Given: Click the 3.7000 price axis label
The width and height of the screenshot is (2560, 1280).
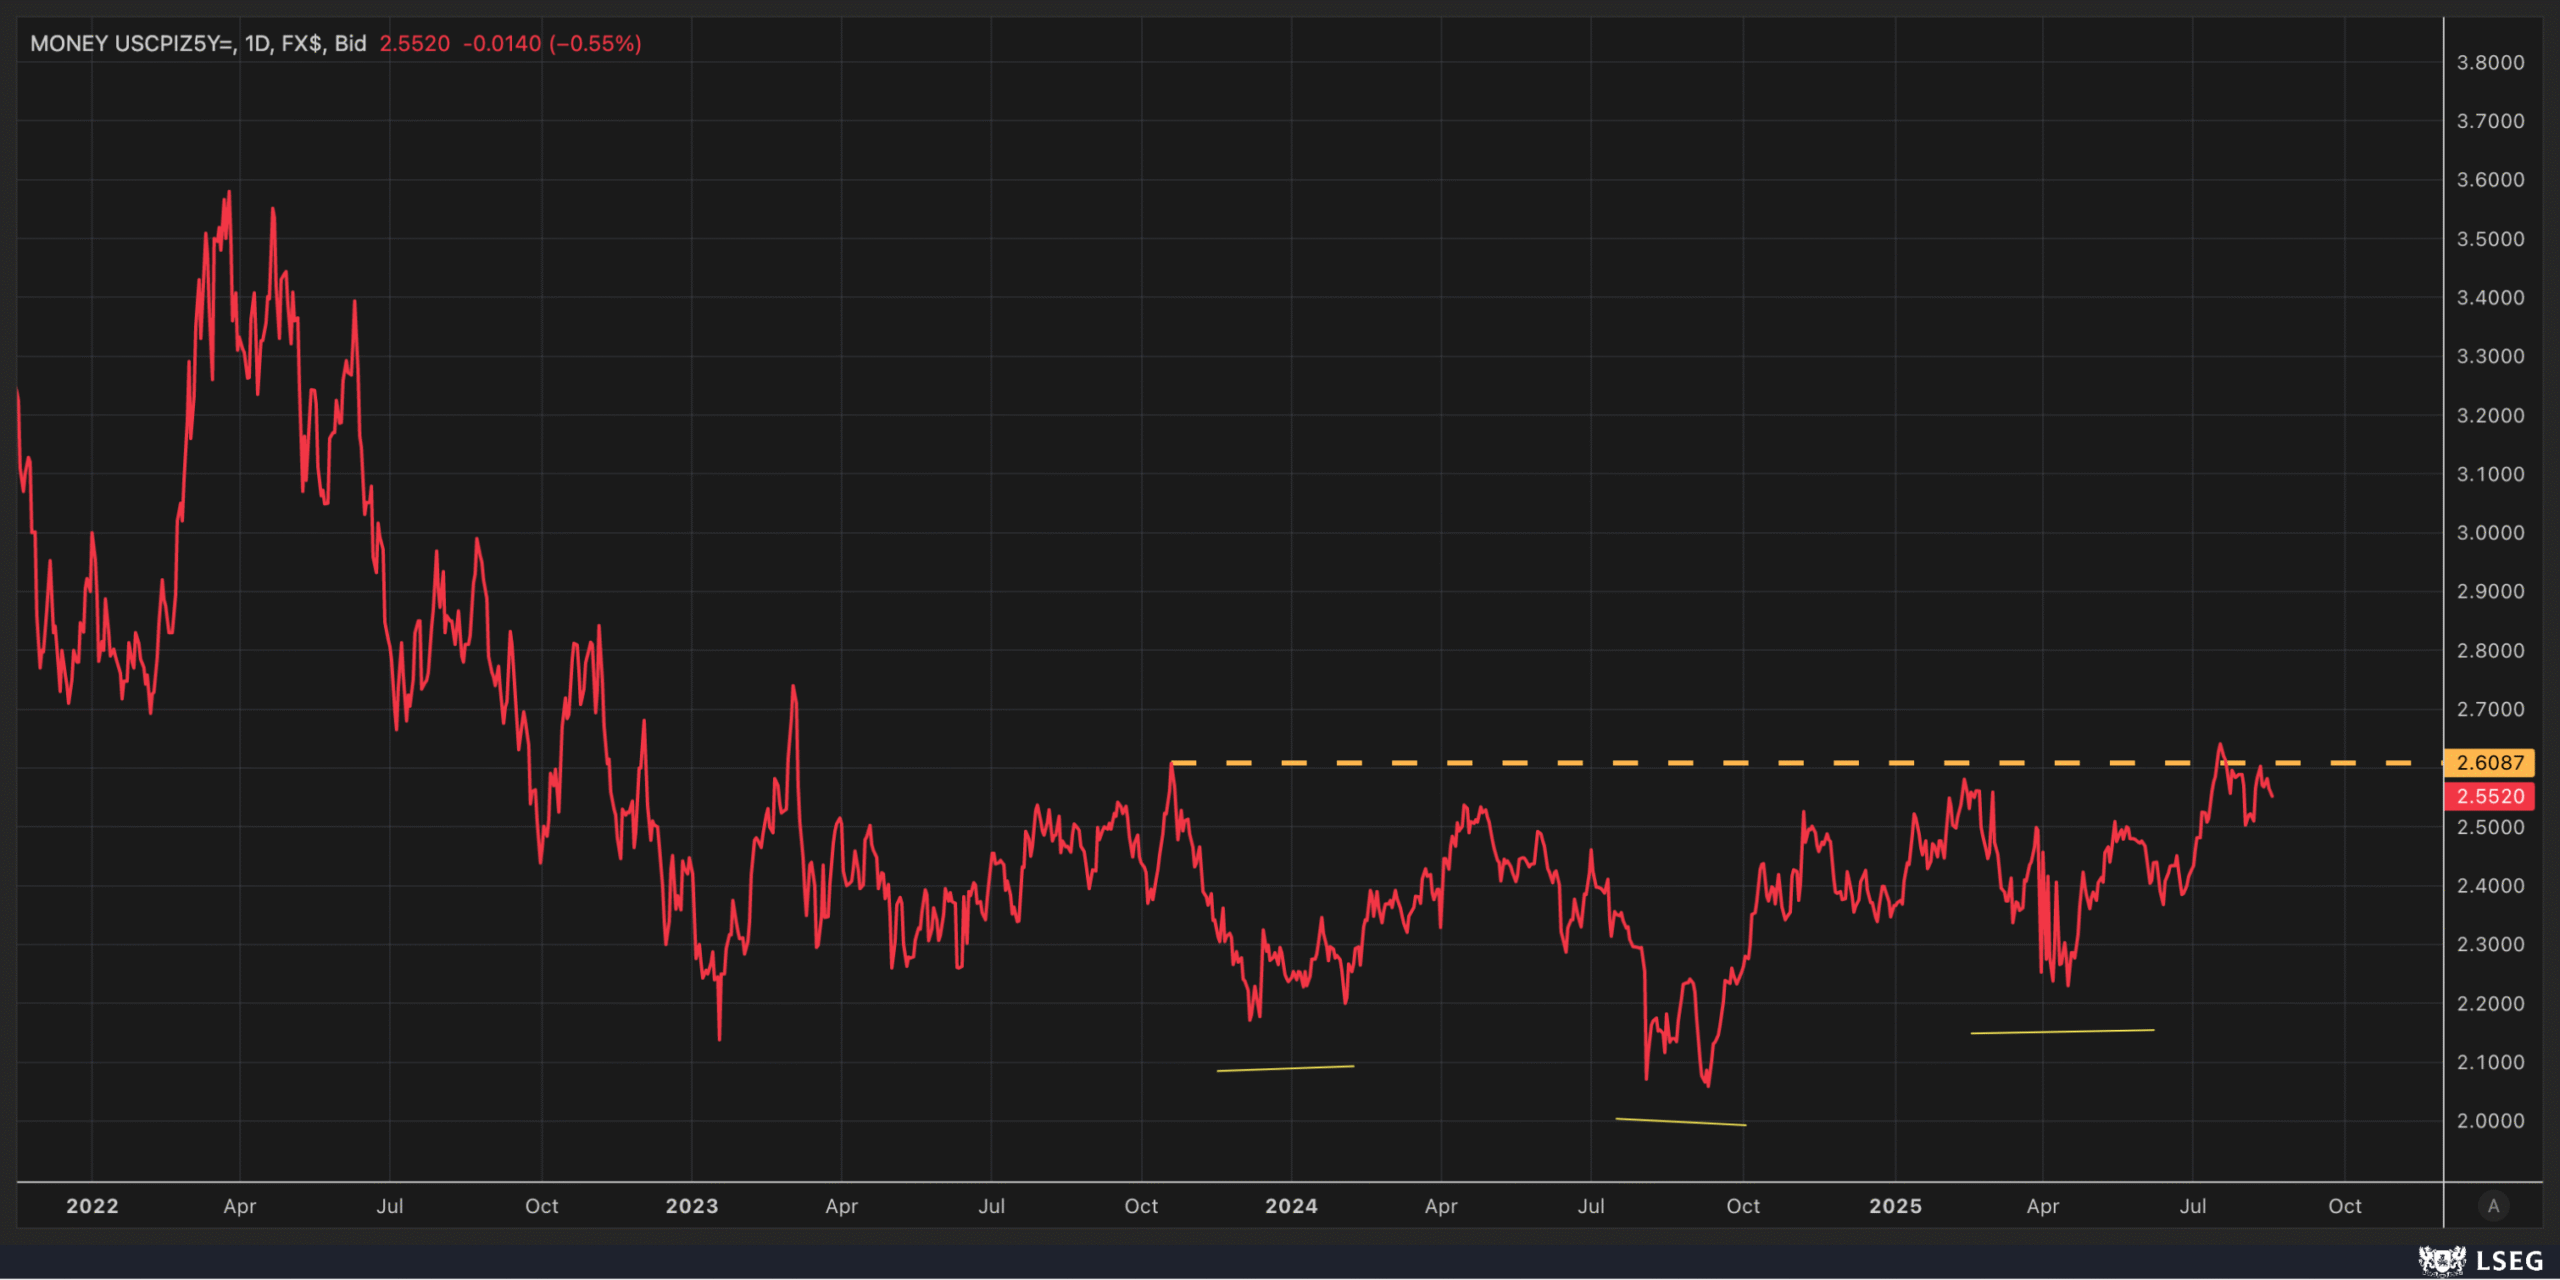Looking at the screenshot, I should (x=2490, y=121).
